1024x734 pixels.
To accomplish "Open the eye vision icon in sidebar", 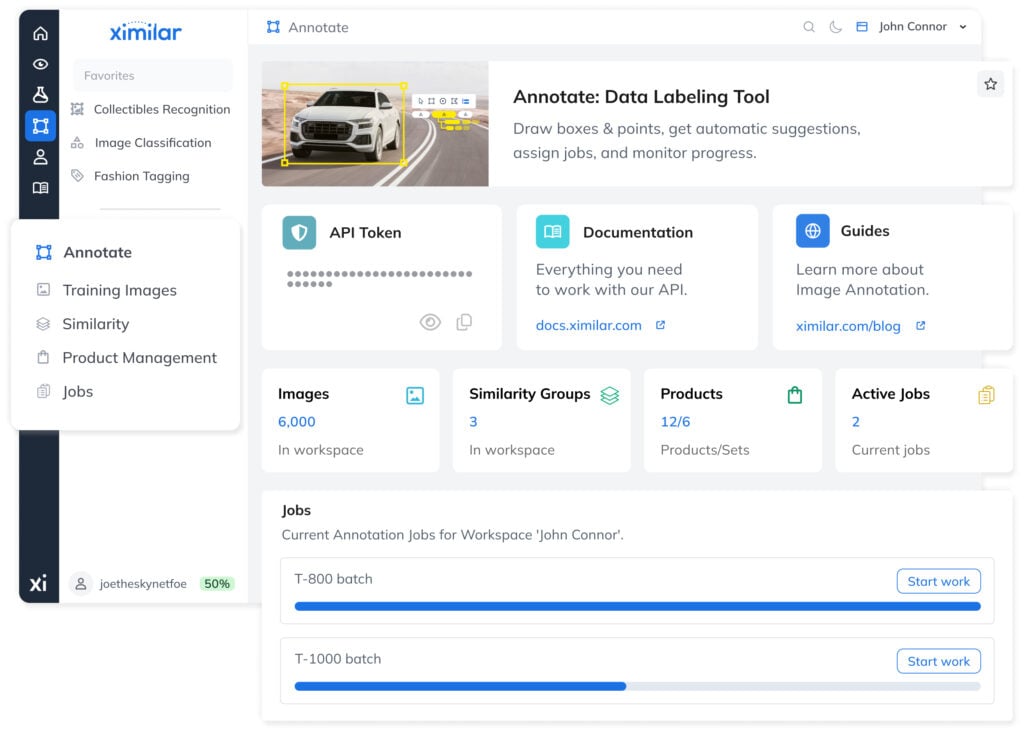I will pos(40,64).
